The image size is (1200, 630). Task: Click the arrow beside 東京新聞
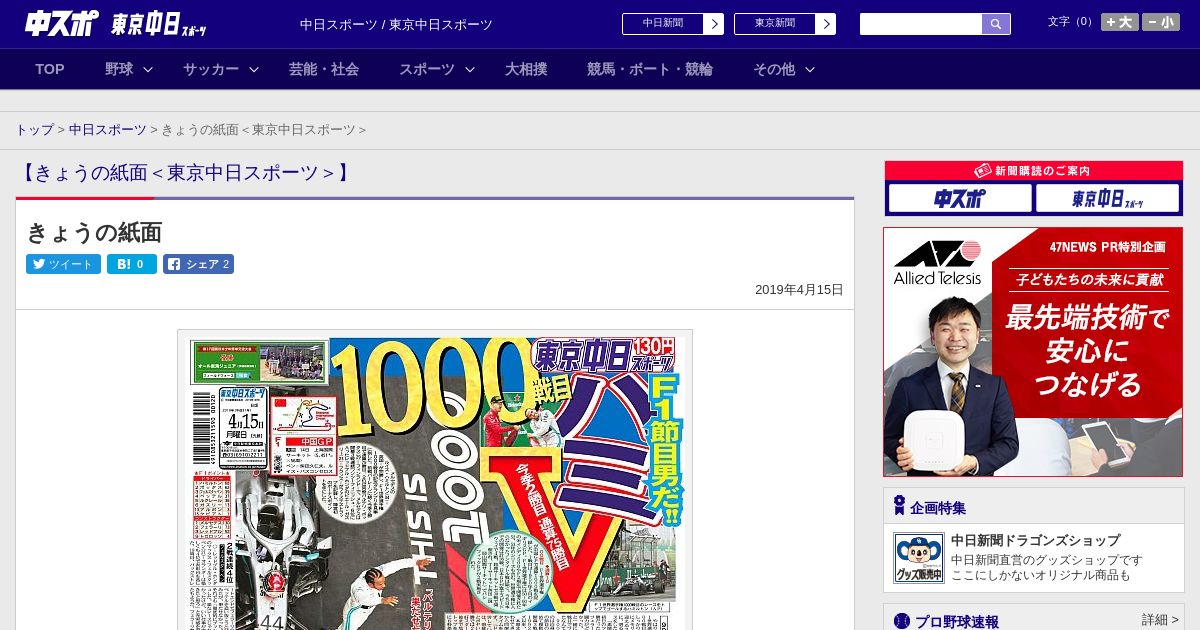pyautogui.click(x=826, y=24)
